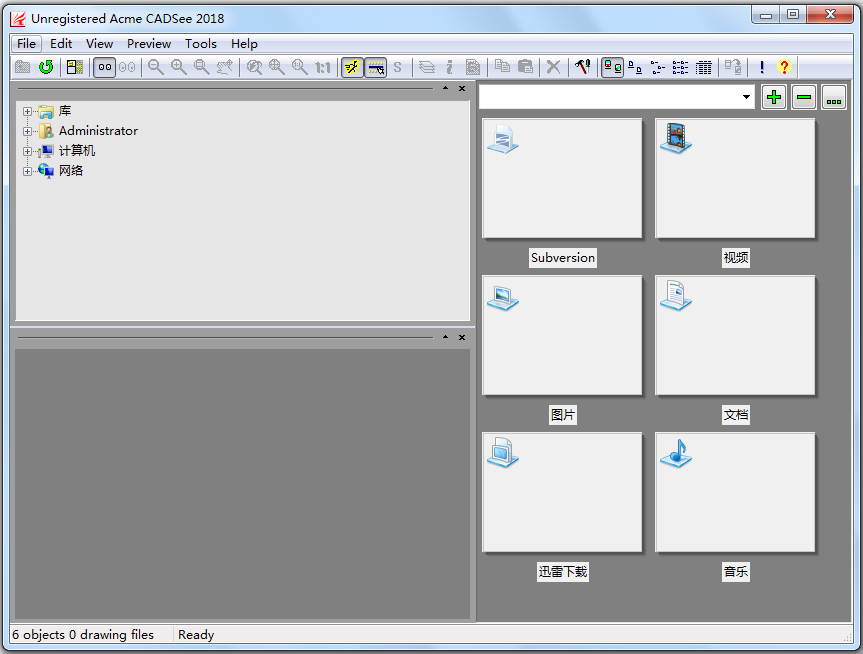863x654 pixels.
Task: Select 计算机 in the folder tree
Action: [x=77, y=151]
